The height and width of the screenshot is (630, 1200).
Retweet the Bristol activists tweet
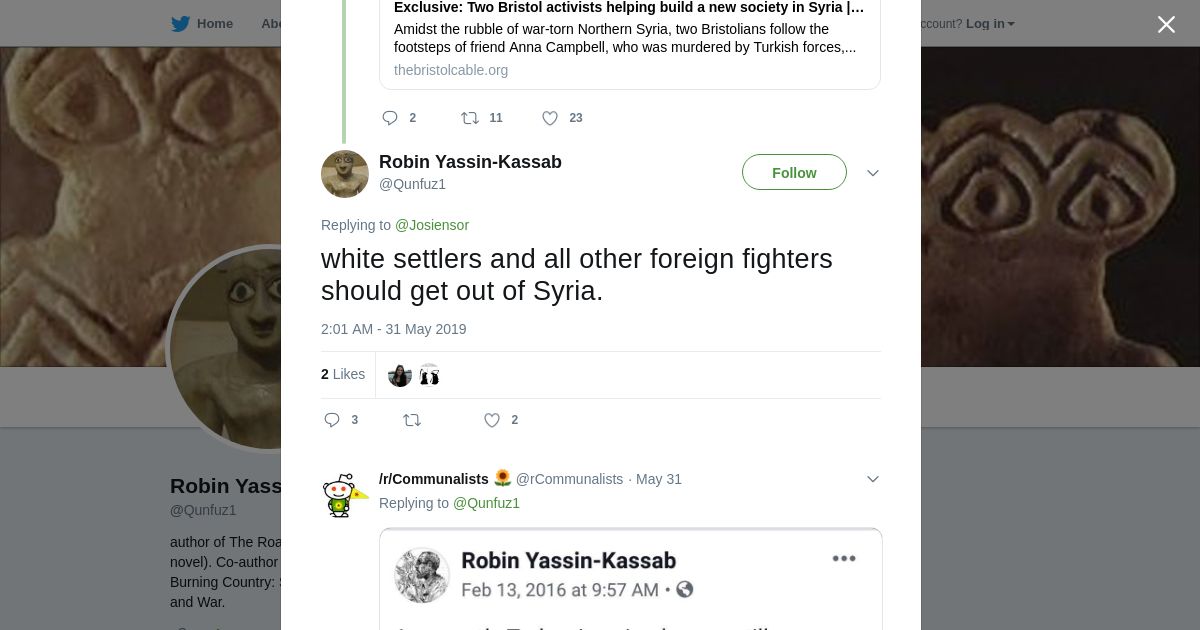[x=470, y=118]
